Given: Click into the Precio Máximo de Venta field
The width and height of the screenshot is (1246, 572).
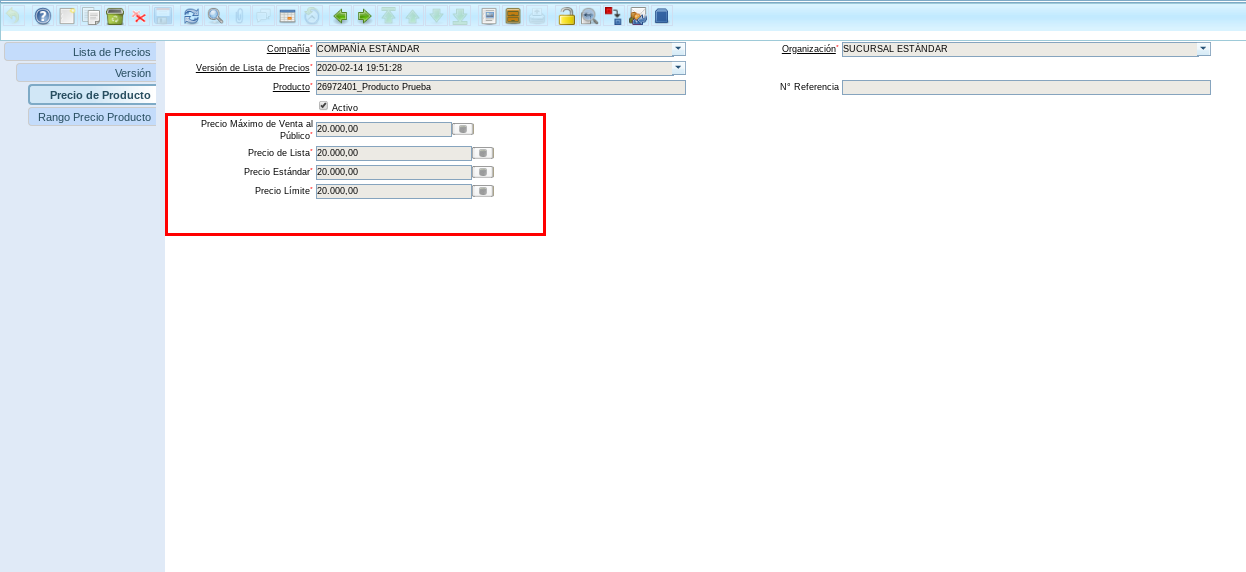Looking at the screenshot, I should point(384,129).
